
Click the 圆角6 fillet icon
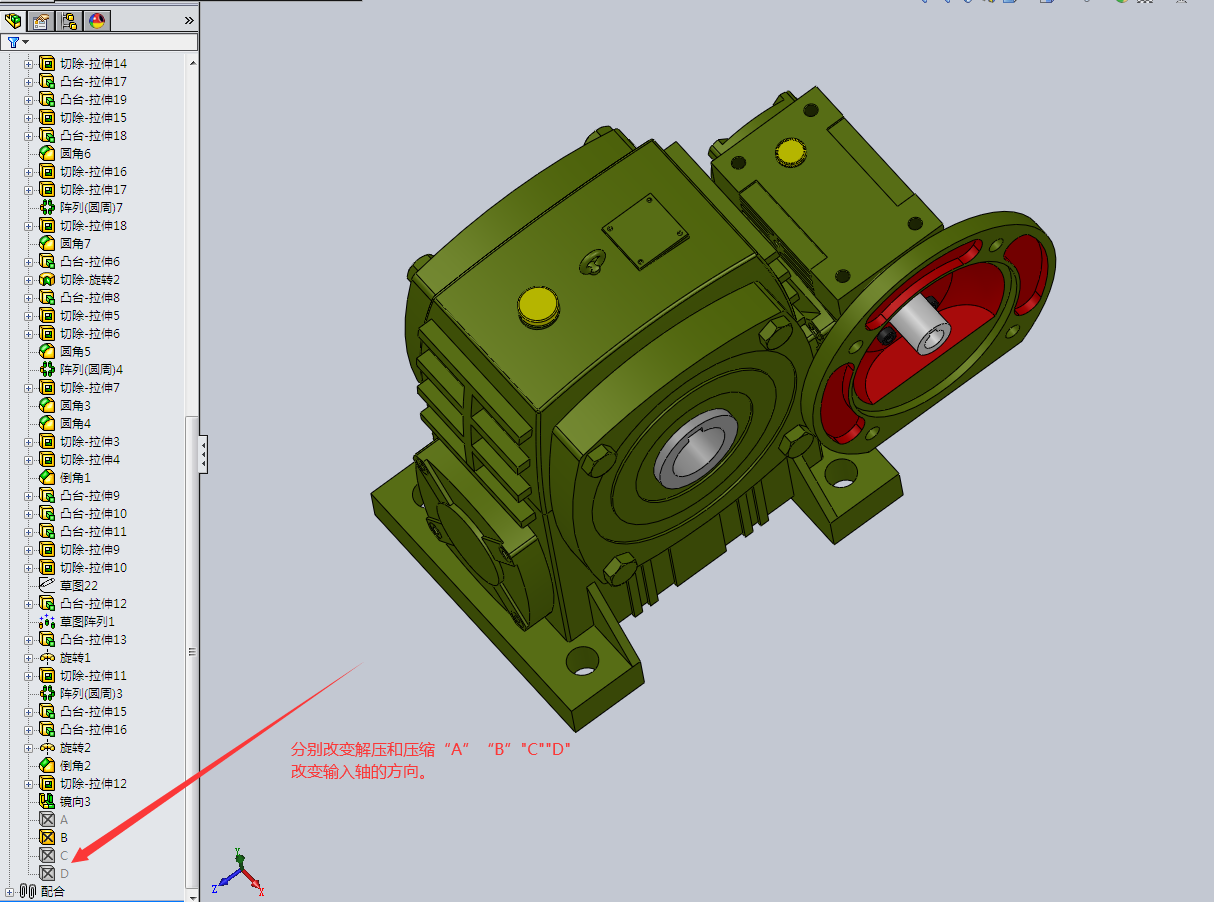tap(47, 154)
